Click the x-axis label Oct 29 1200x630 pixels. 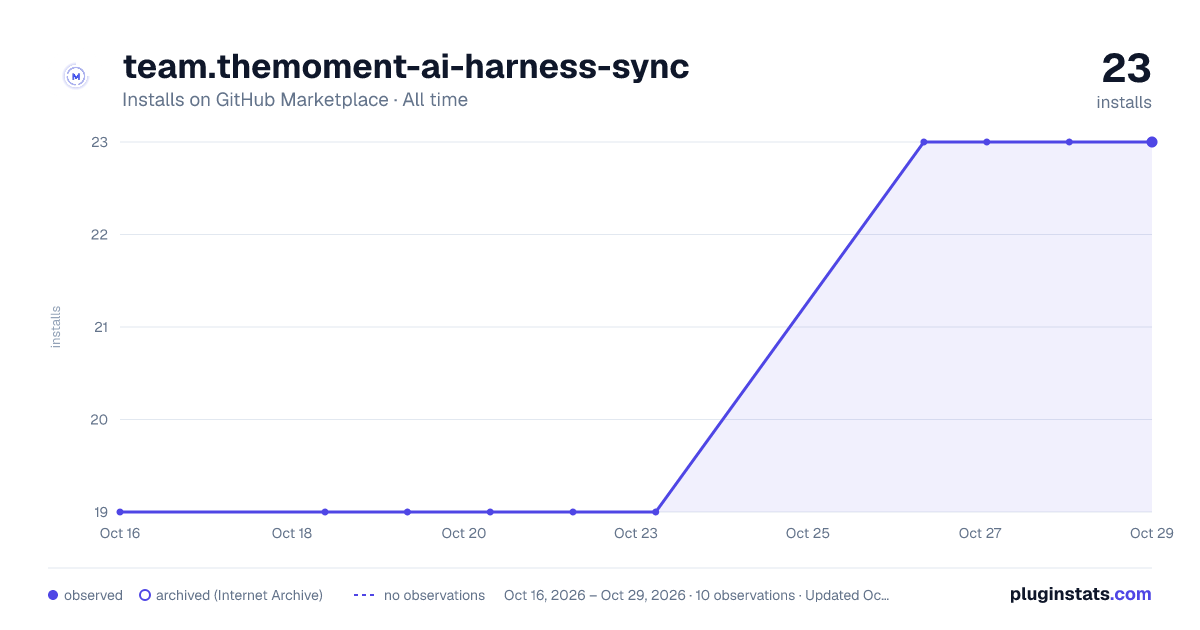pyautogui.click(x=1150, y=533)
